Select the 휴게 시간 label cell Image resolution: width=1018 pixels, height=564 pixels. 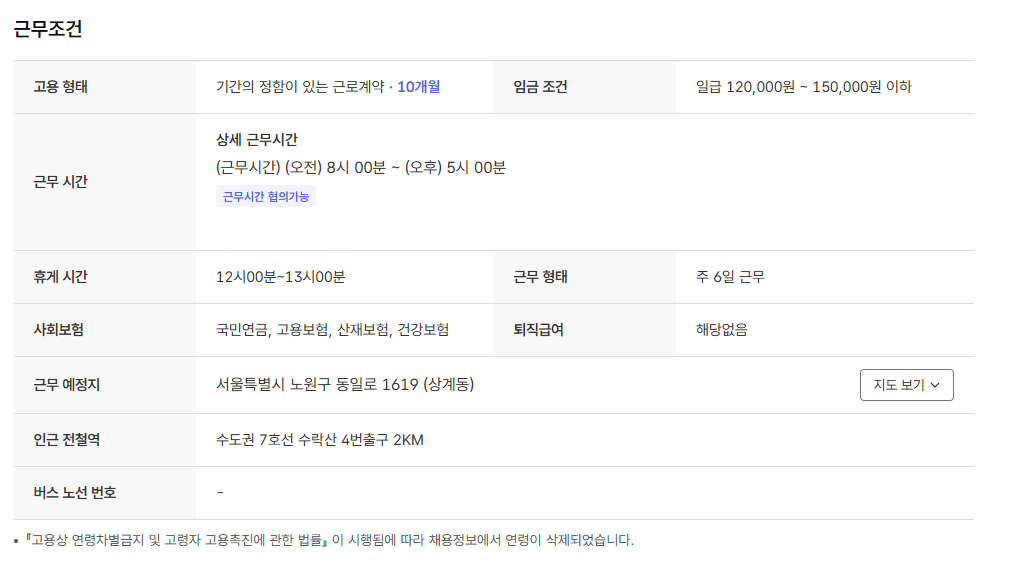[x=61, y=277]
